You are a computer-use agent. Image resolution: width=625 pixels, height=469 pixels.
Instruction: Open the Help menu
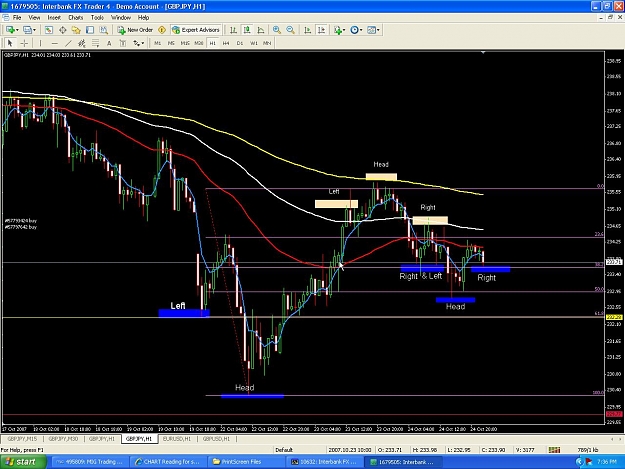pos(143,18)
